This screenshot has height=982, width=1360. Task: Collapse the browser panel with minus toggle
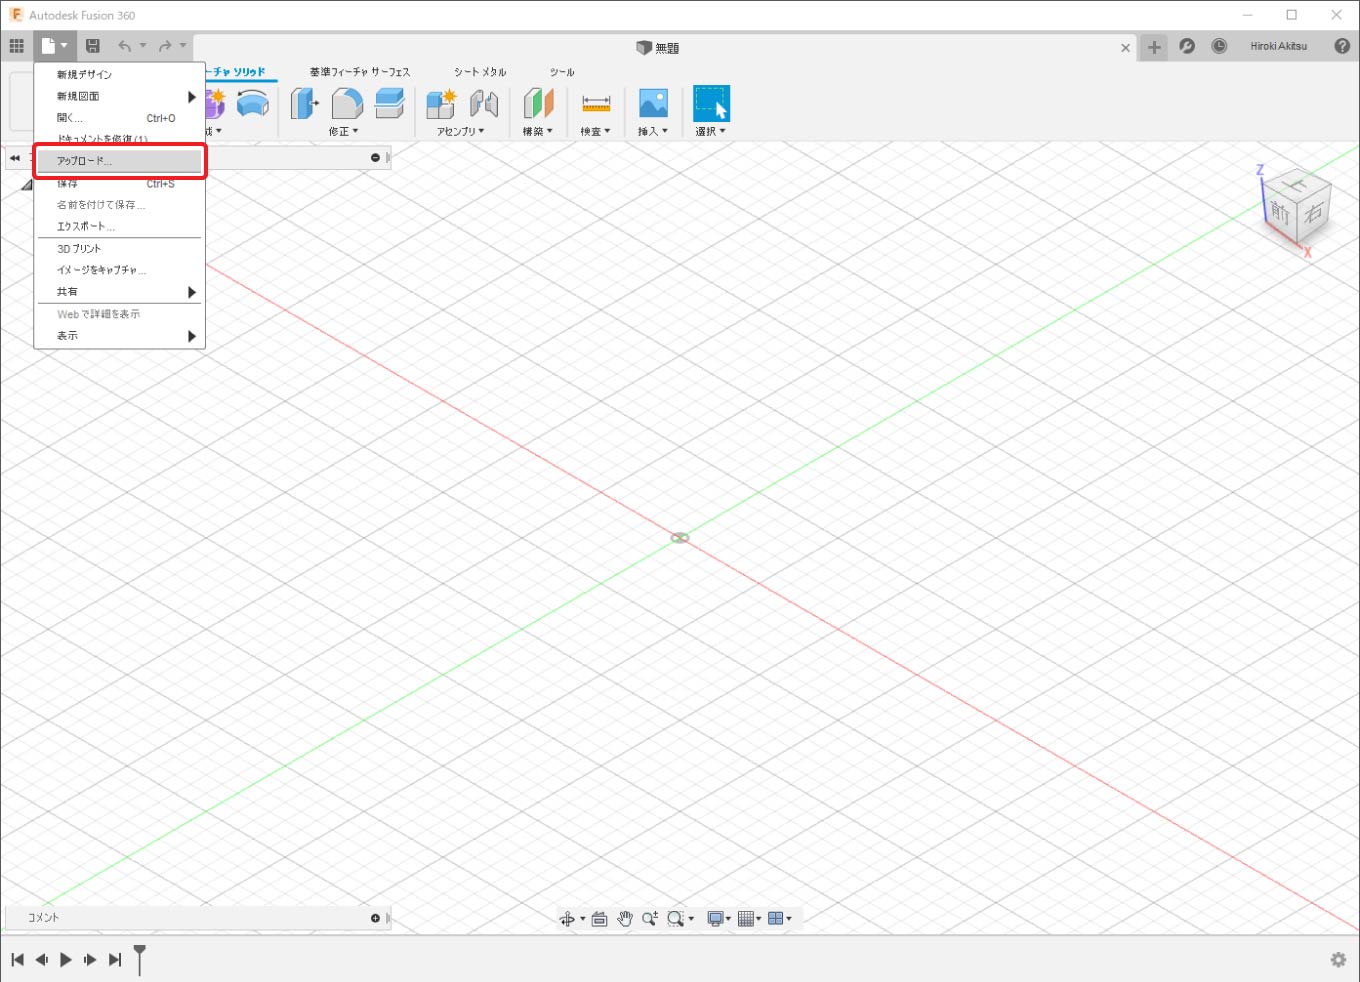[x=376, y=158]
